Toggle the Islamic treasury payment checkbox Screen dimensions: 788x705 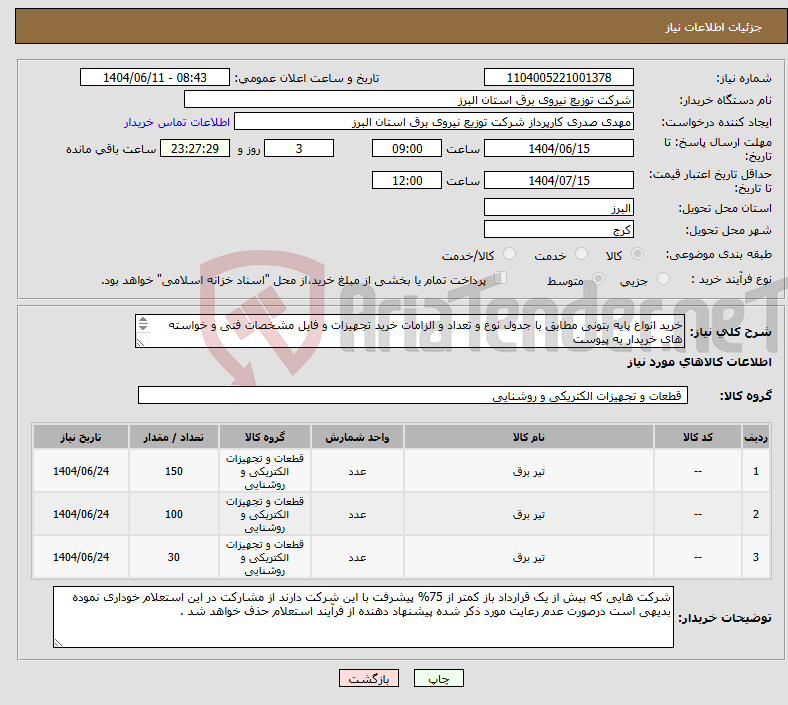pyautogui.click(x=501, y=278)
